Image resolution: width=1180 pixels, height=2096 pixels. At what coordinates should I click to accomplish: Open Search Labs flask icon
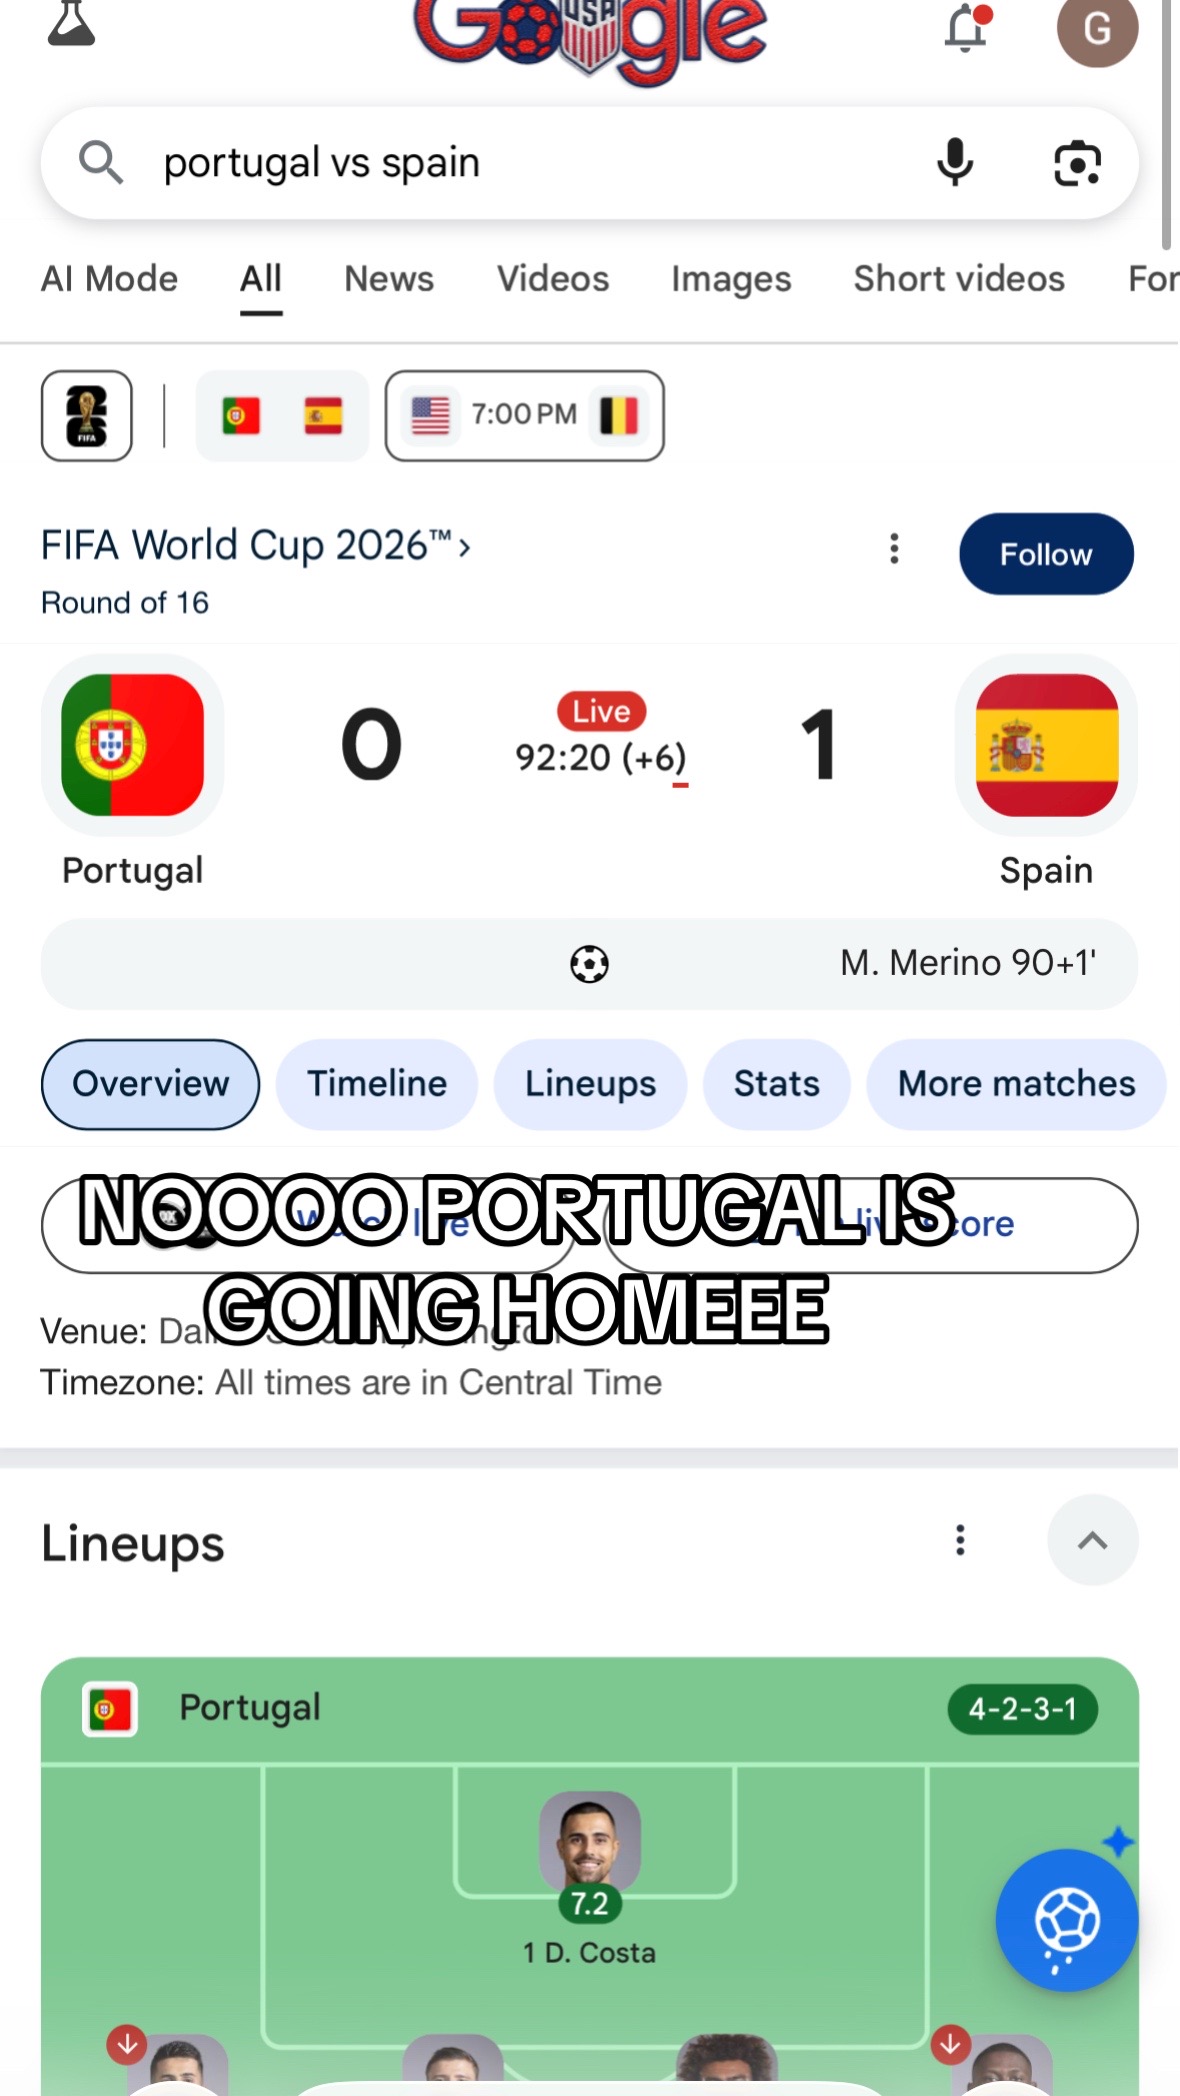71,23
